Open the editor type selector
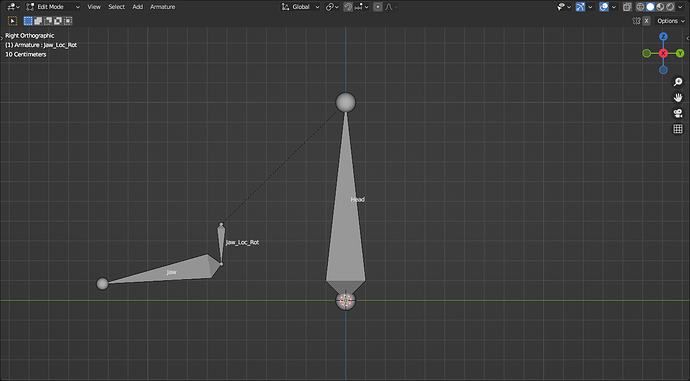Viewport: 690px width, 381px height. pos(14,7)
